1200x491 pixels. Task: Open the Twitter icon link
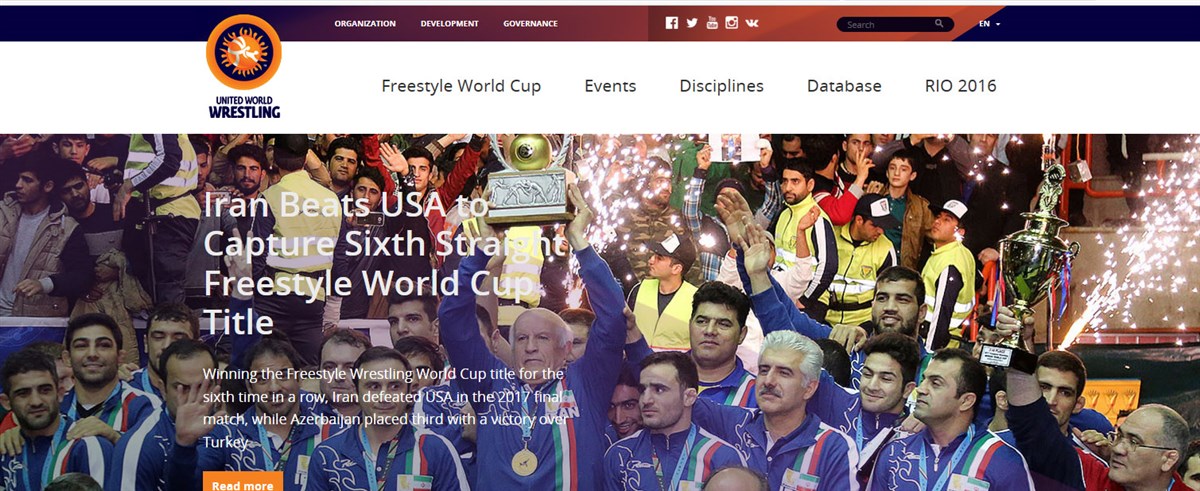tap(692, 23)
